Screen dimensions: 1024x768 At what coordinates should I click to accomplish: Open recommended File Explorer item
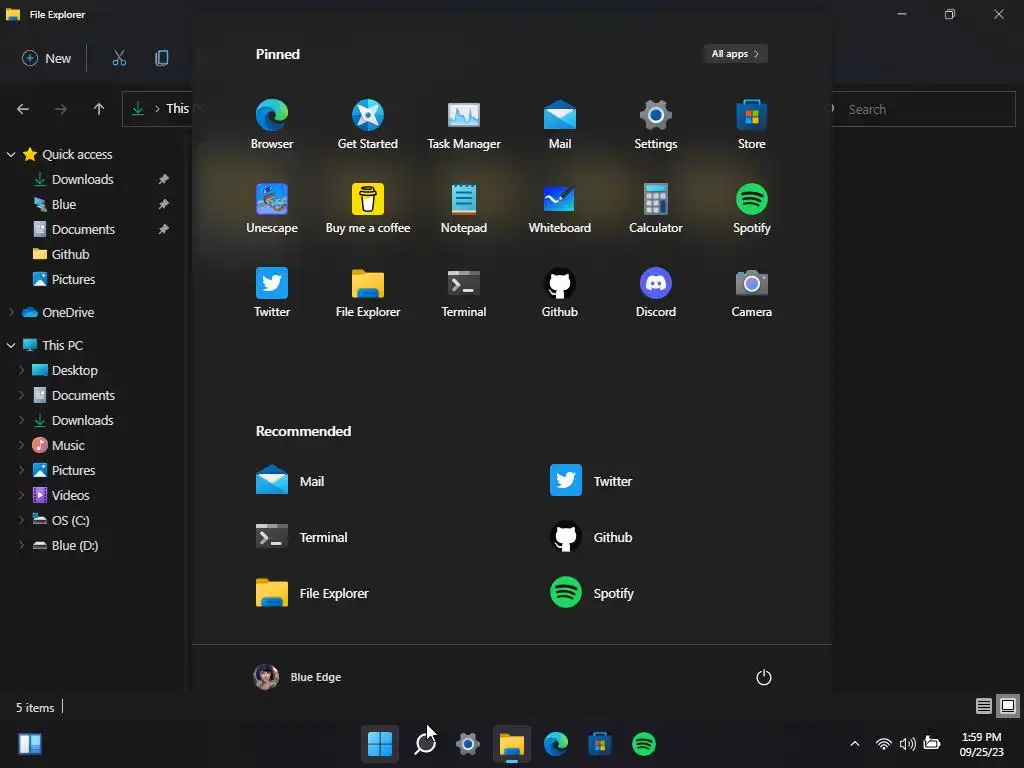(312, 593)
